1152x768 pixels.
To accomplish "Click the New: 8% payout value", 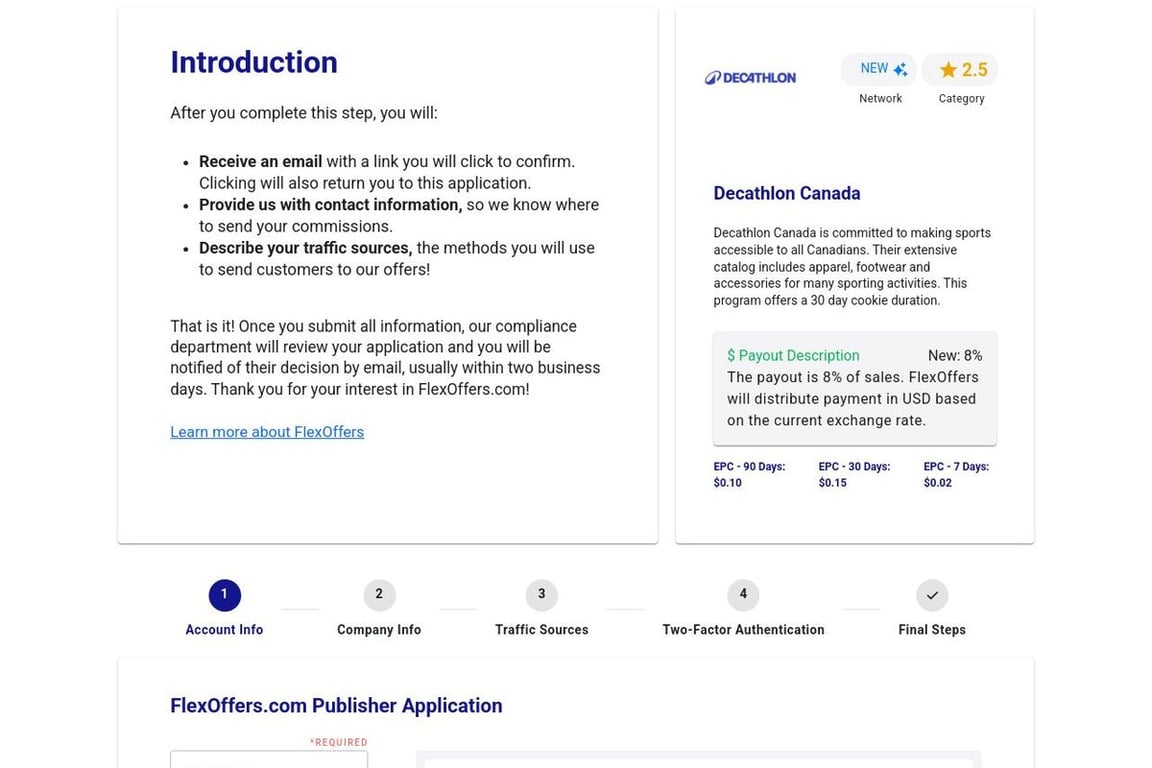I will click(x=955, y=356).
